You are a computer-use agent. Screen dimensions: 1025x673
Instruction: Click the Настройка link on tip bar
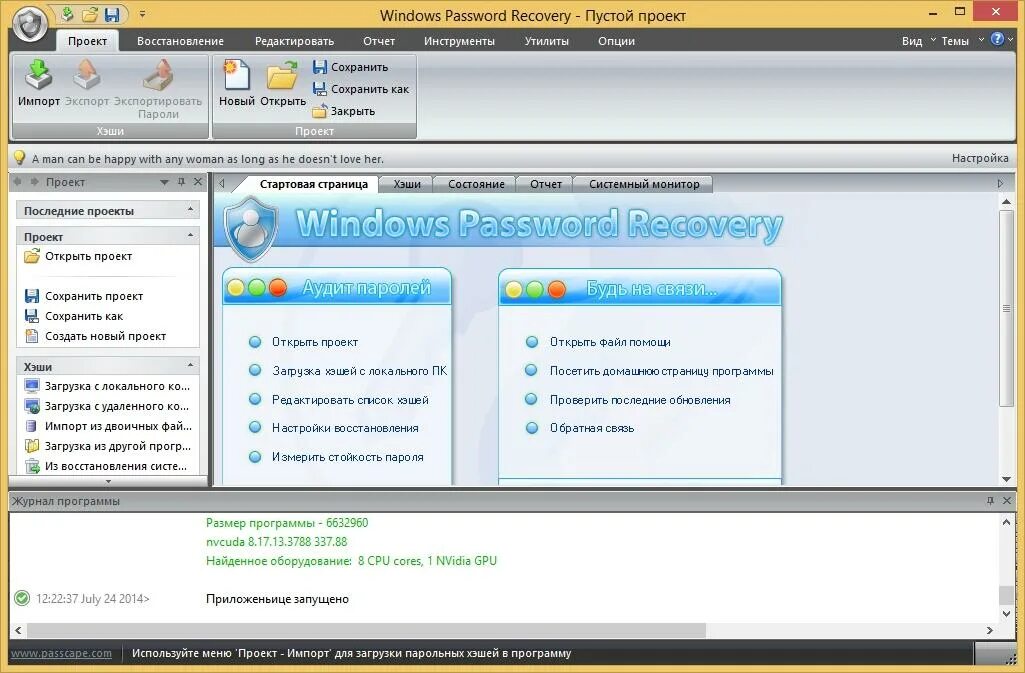pos(979,158)
